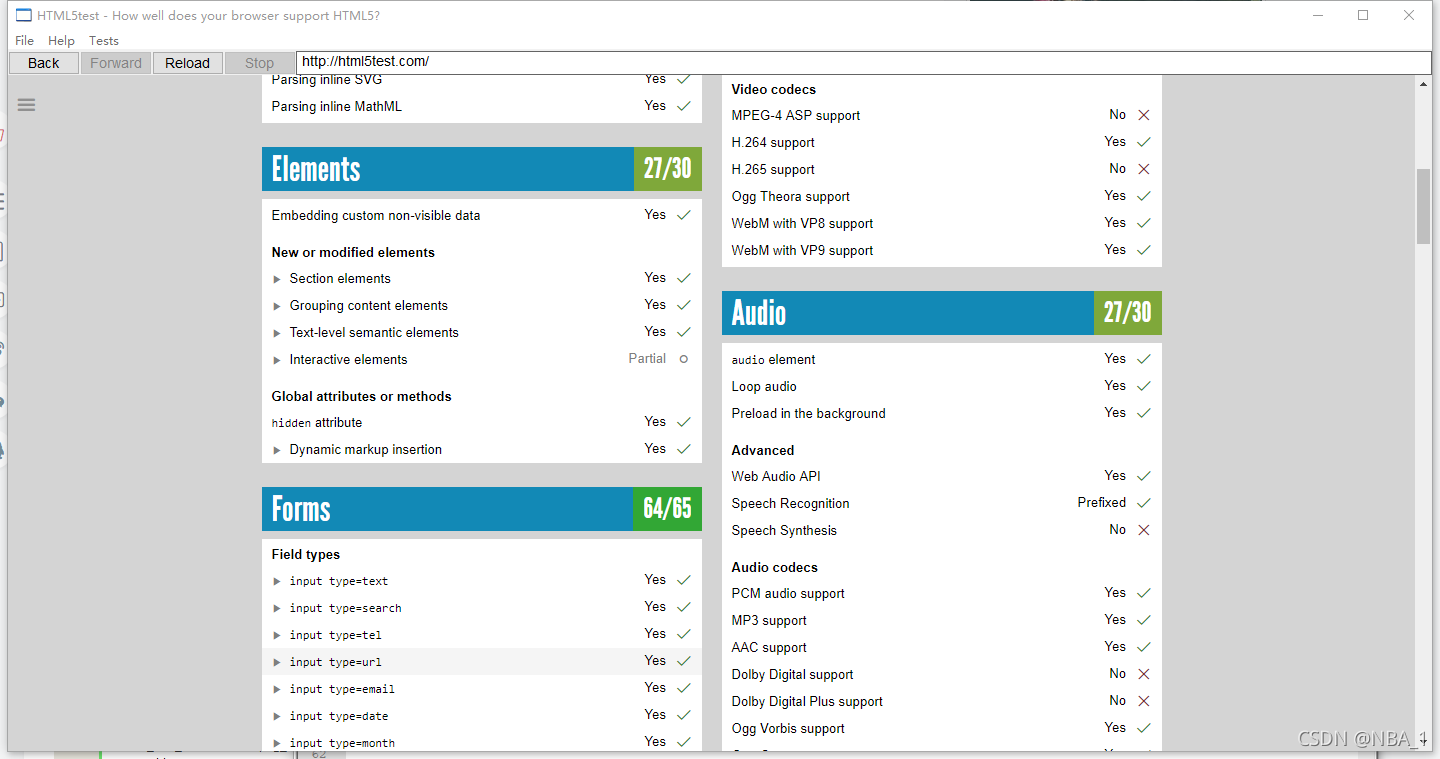Click the "Prefixed" result for Speech Recognition
Image resolution: width=1440 pixels, height=759 pixels.
point(1102,502)
